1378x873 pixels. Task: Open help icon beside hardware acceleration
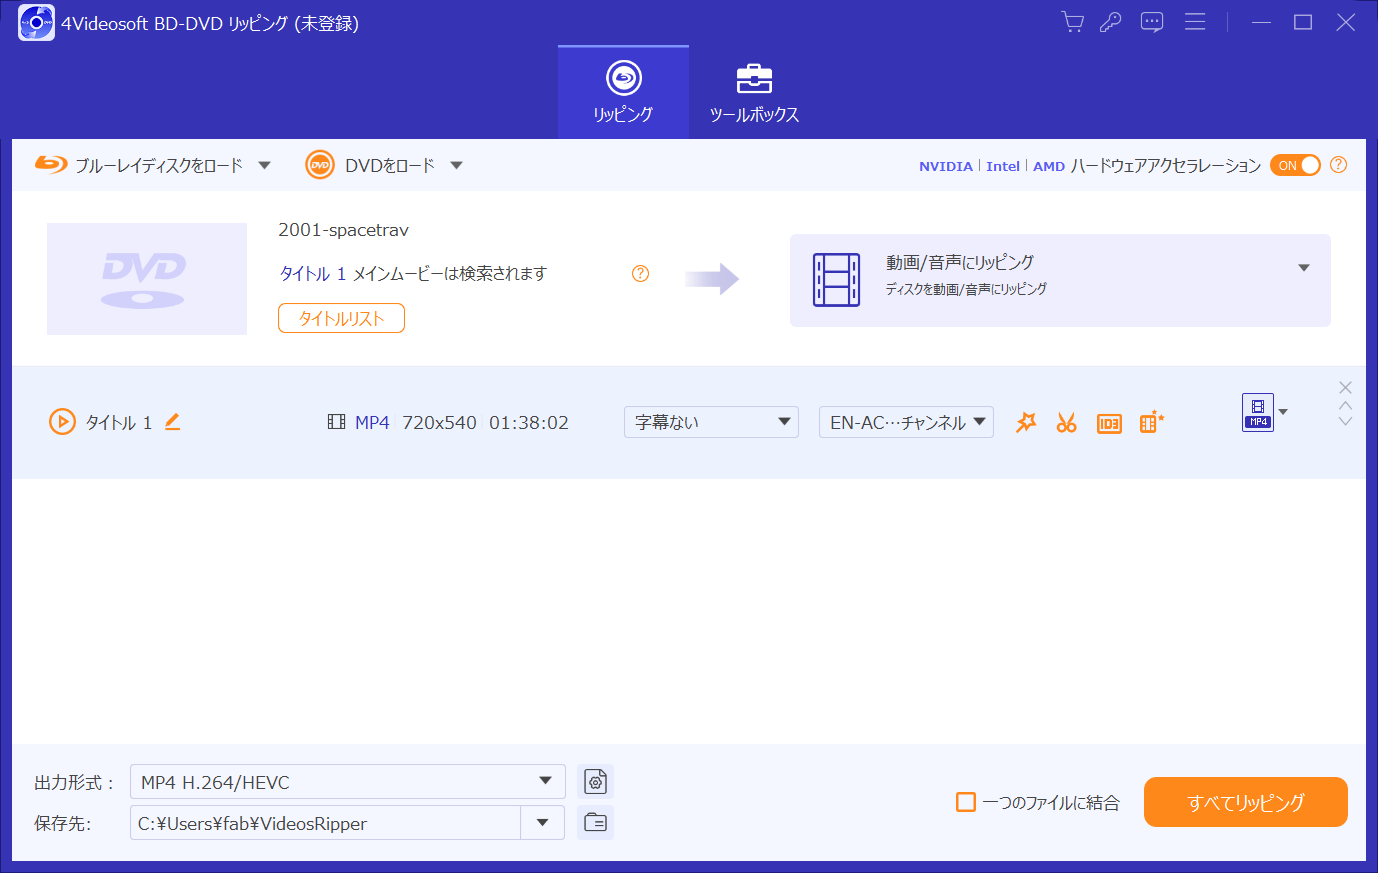[1339, 165]
